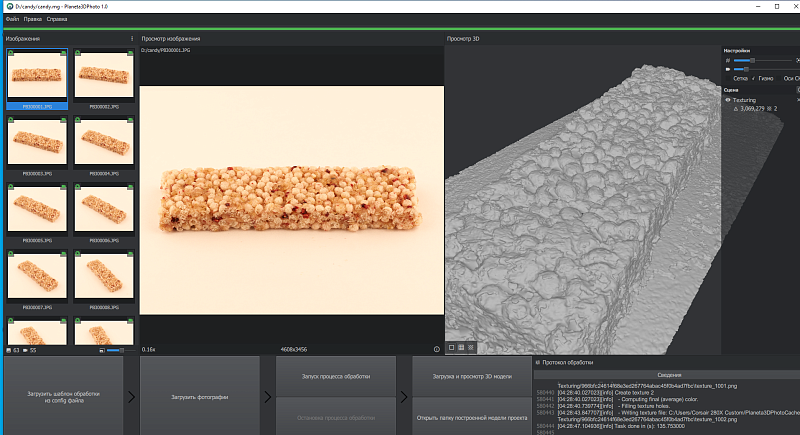The width and height of the screenshot is (800, 435).
Task: Toggle visibility of the Texturing scene item
Action: [x=728, y=100]
